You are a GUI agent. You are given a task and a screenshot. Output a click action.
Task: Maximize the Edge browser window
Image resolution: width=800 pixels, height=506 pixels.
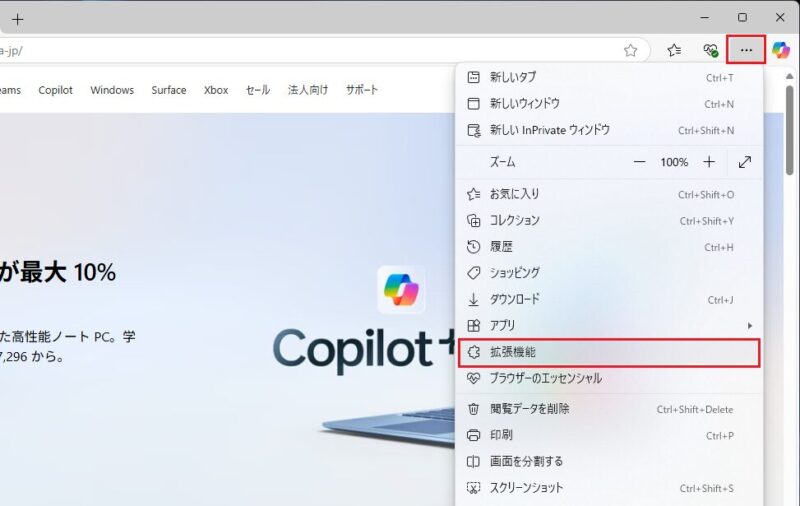point(742,17)
